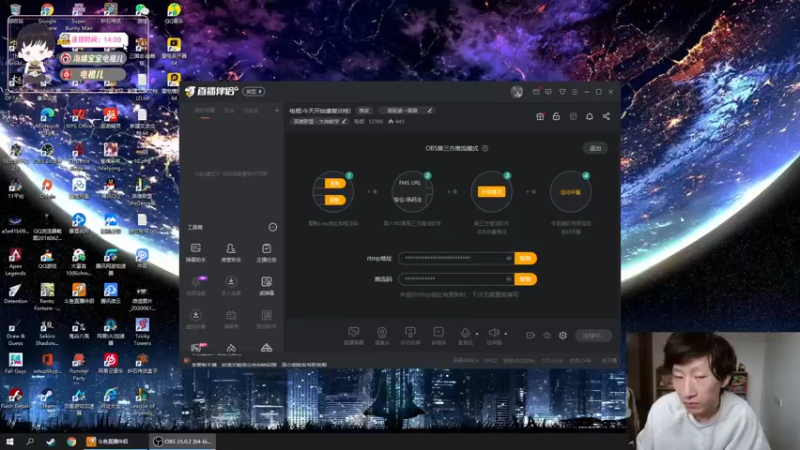This screenshot has height=450, width=800.
Task: Open the 读弹幕 tool in toolbox
Action: pos(266,286)
